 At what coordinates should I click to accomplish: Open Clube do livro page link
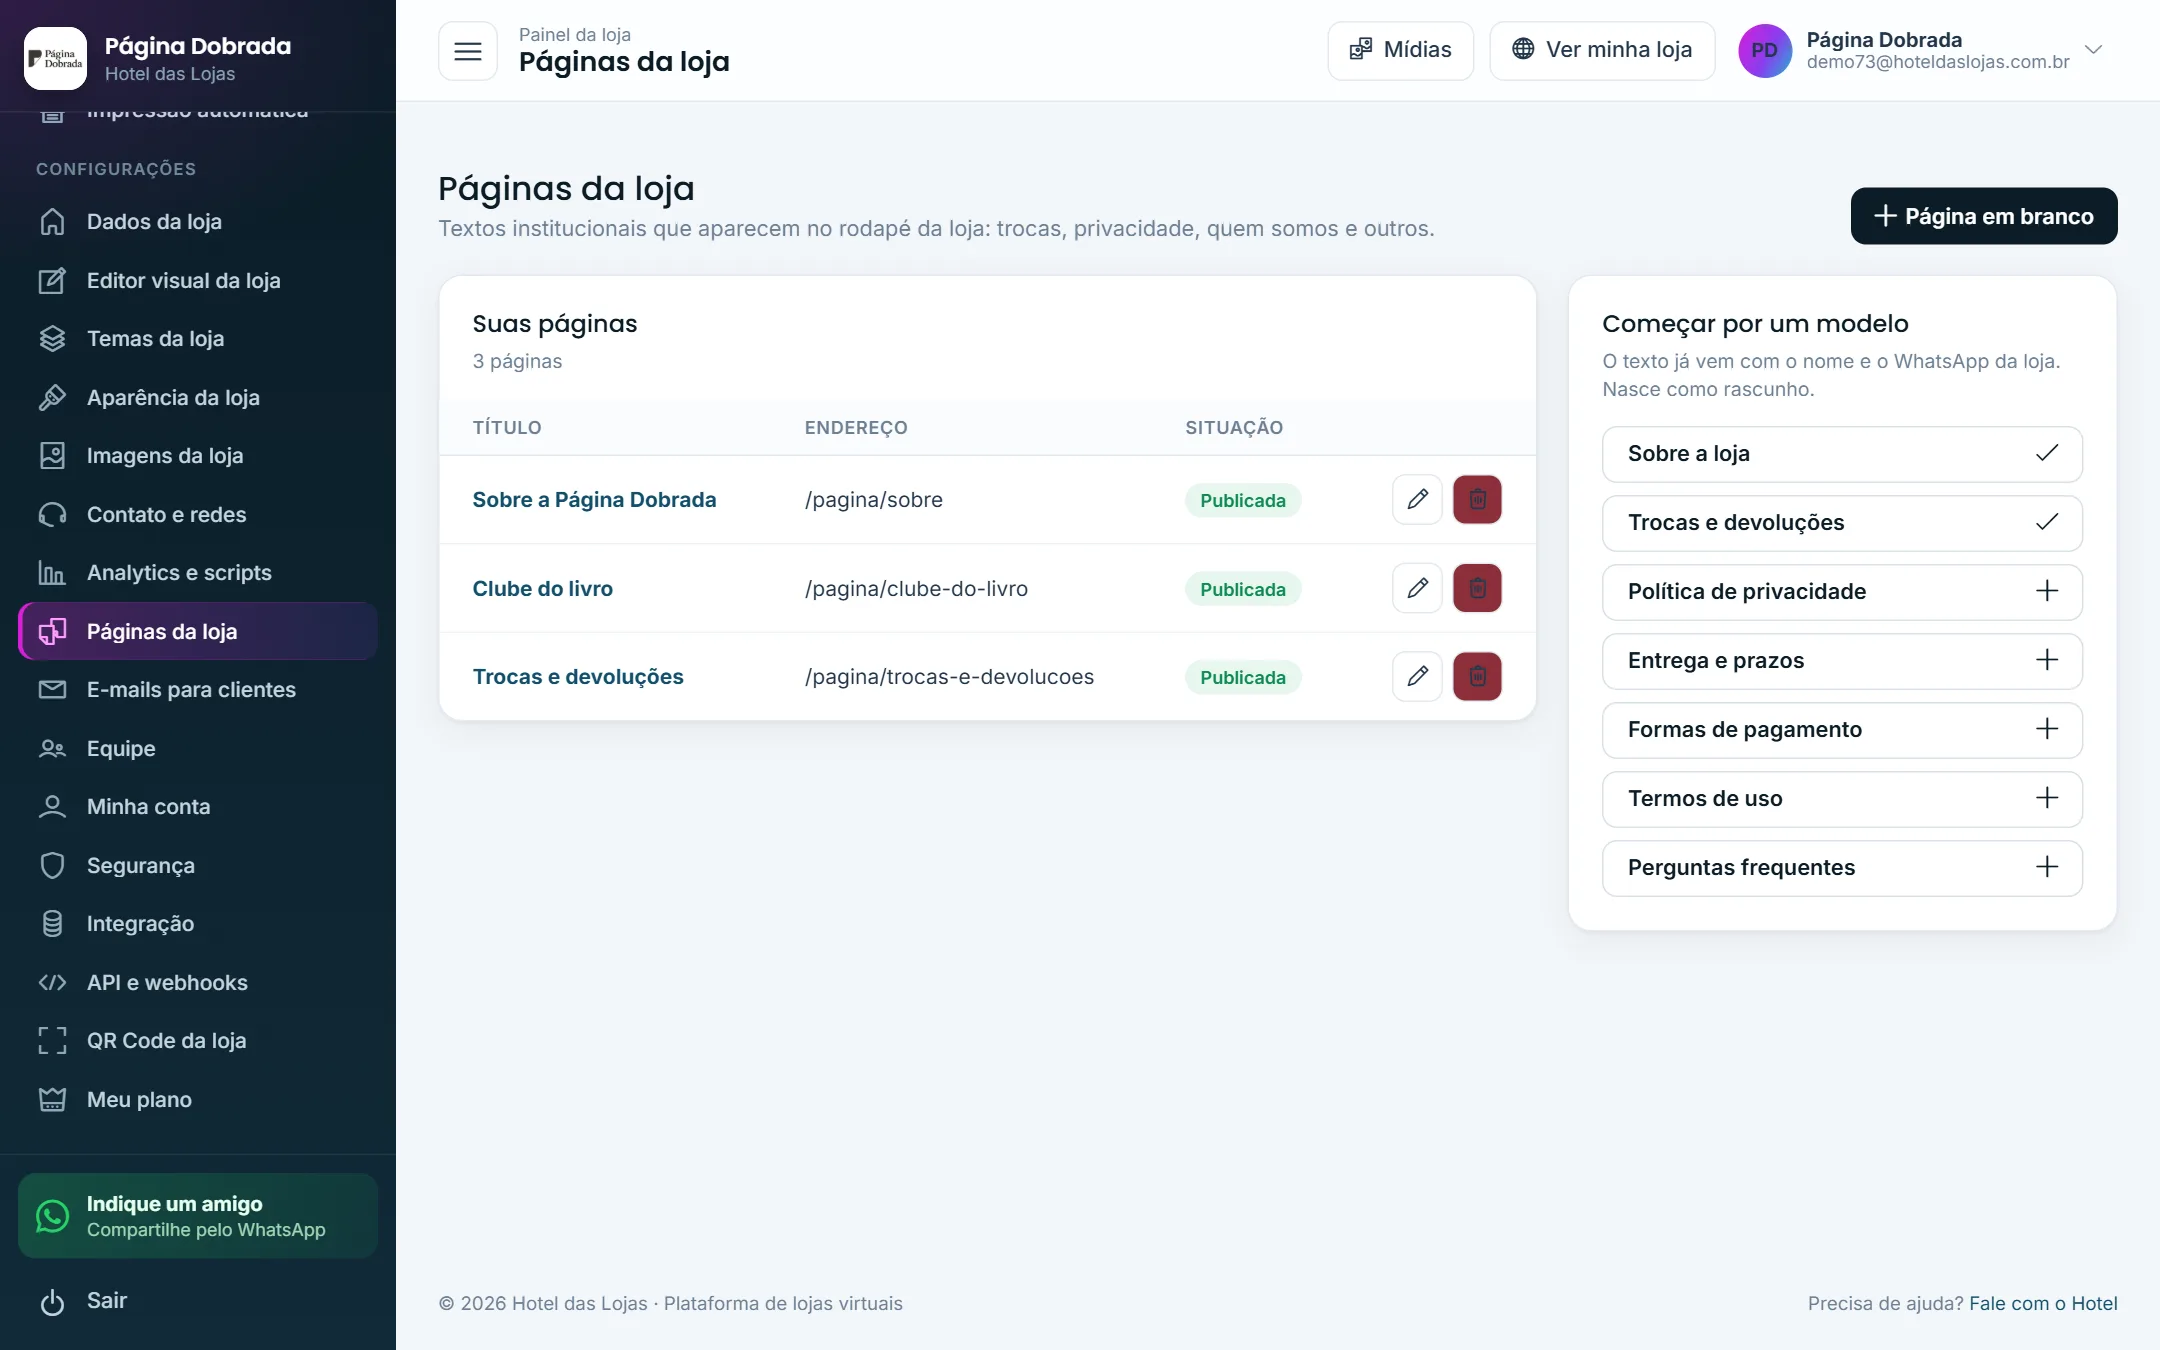tap(542, 588)
